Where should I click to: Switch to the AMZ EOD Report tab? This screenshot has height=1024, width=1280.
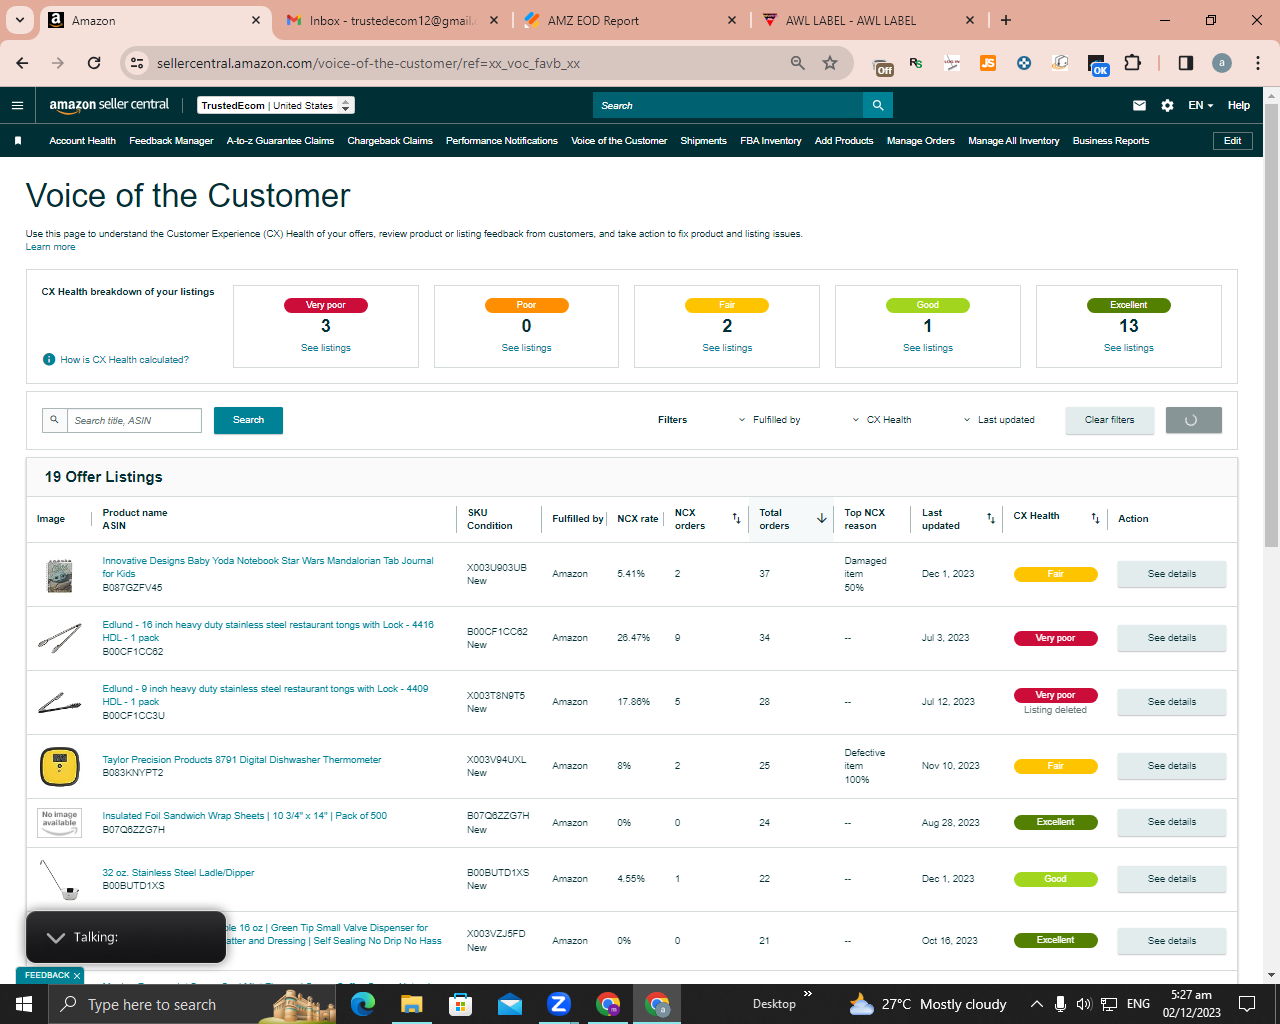[x=630, y=20]
